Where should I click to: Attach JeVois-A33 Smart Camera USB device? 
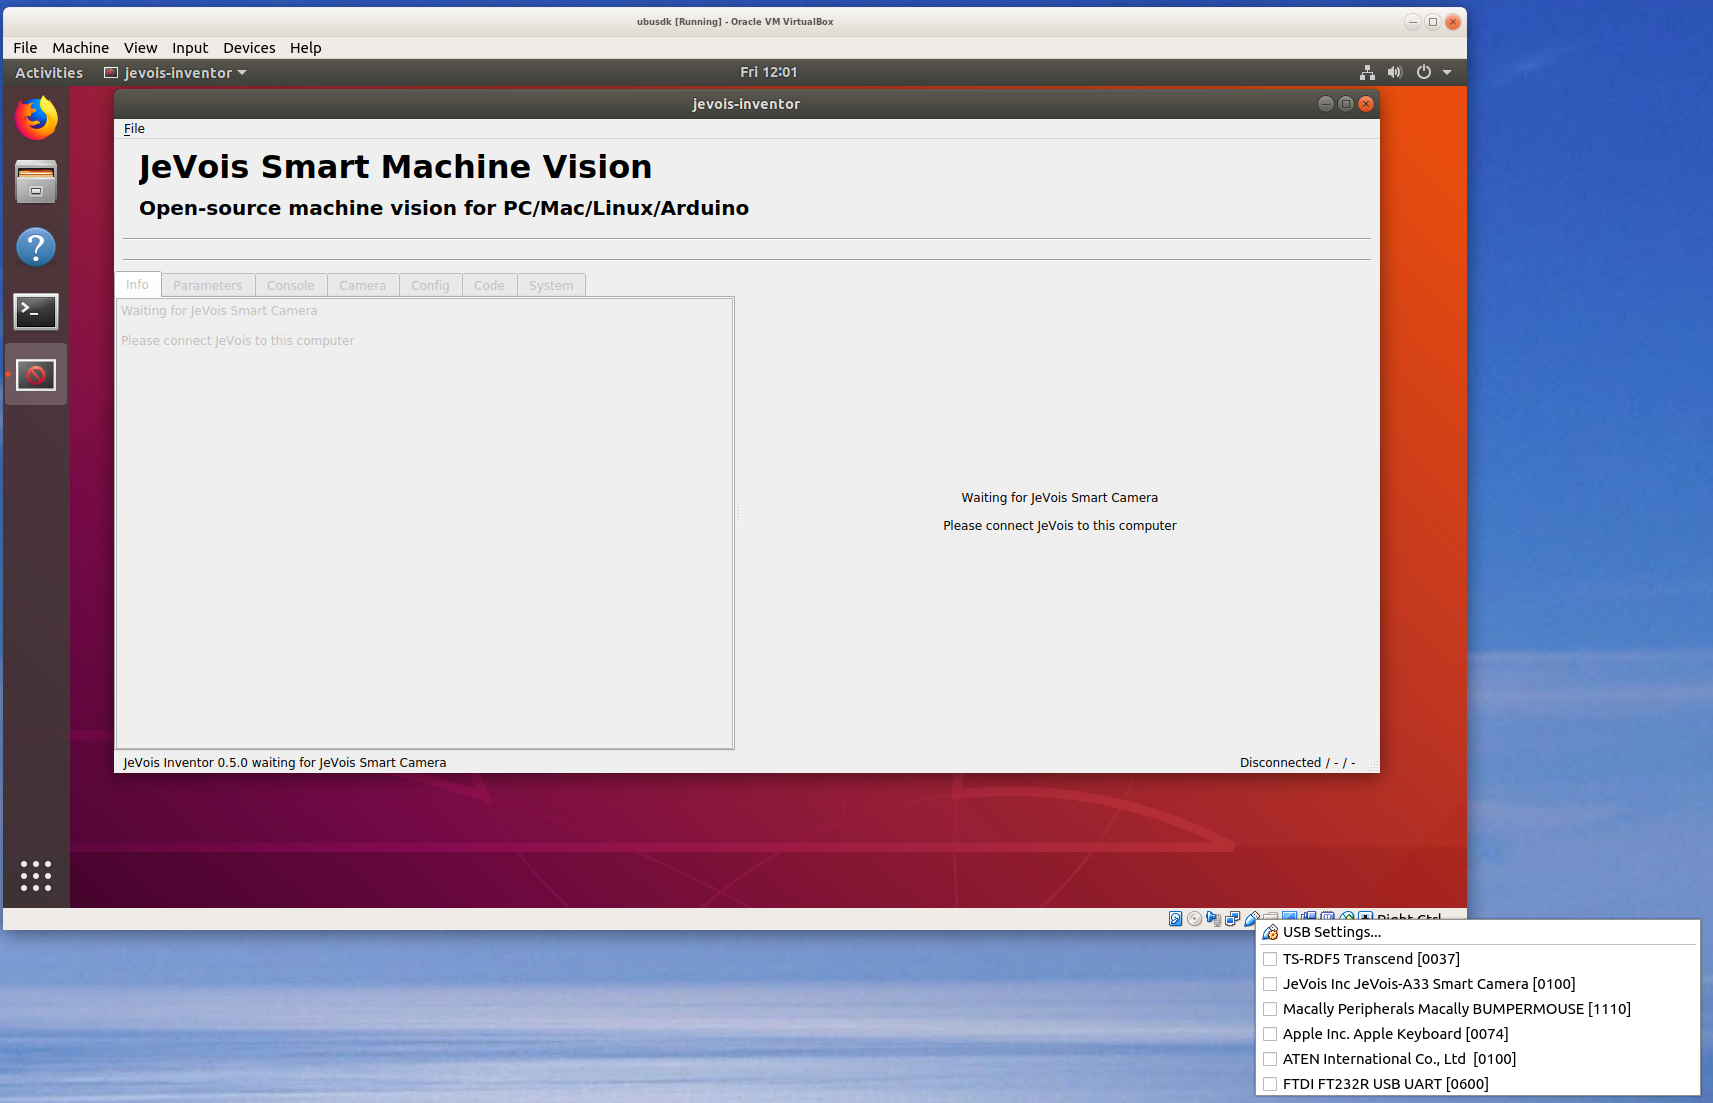pyautogui.click(x=1270, y=984)
